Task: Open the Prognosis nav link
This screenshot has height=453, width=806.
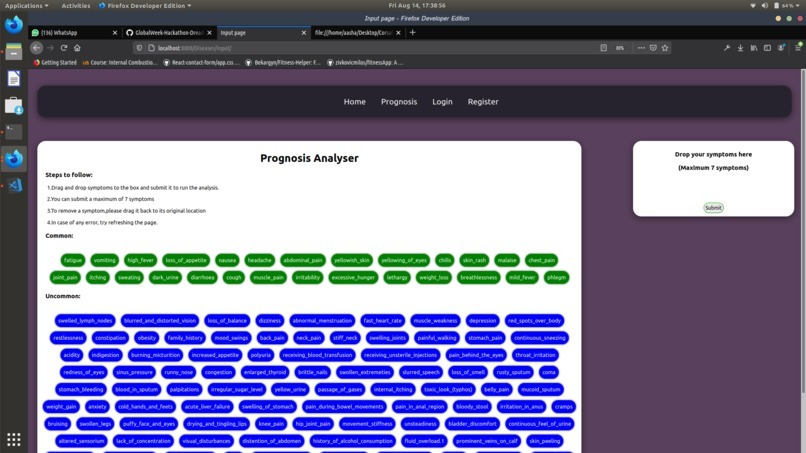Action: pyautogui.click(x=399, y=102)
